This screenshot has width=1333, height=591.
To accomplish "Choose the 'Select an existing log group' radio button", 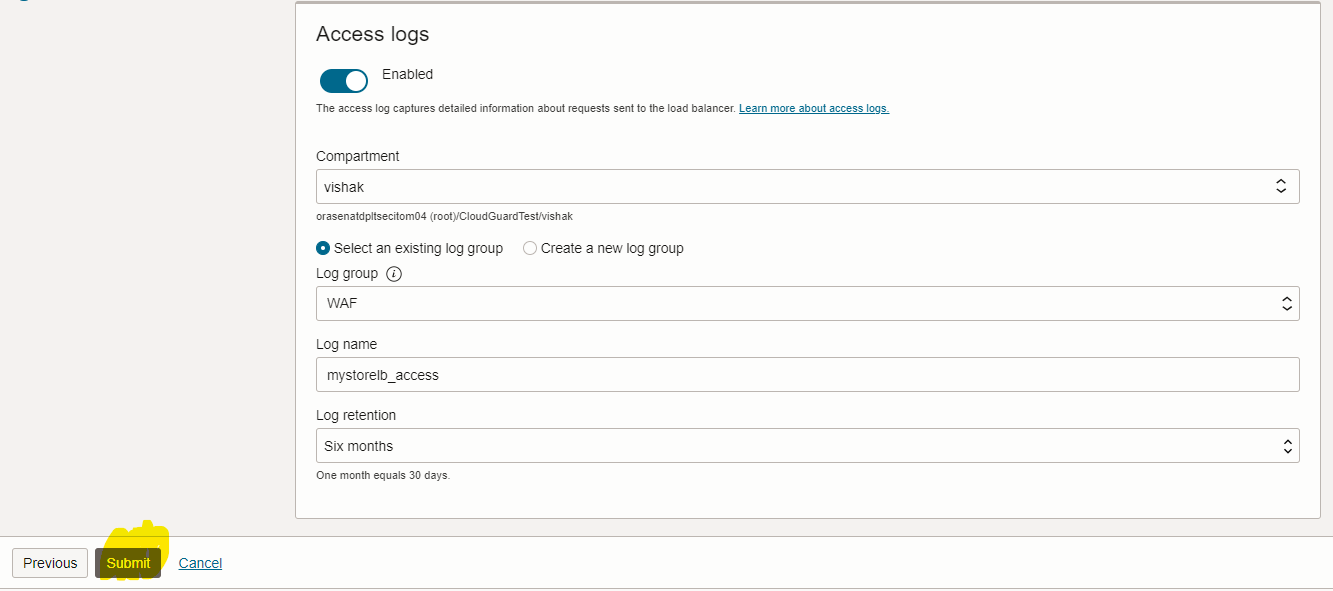I will 323,248.
